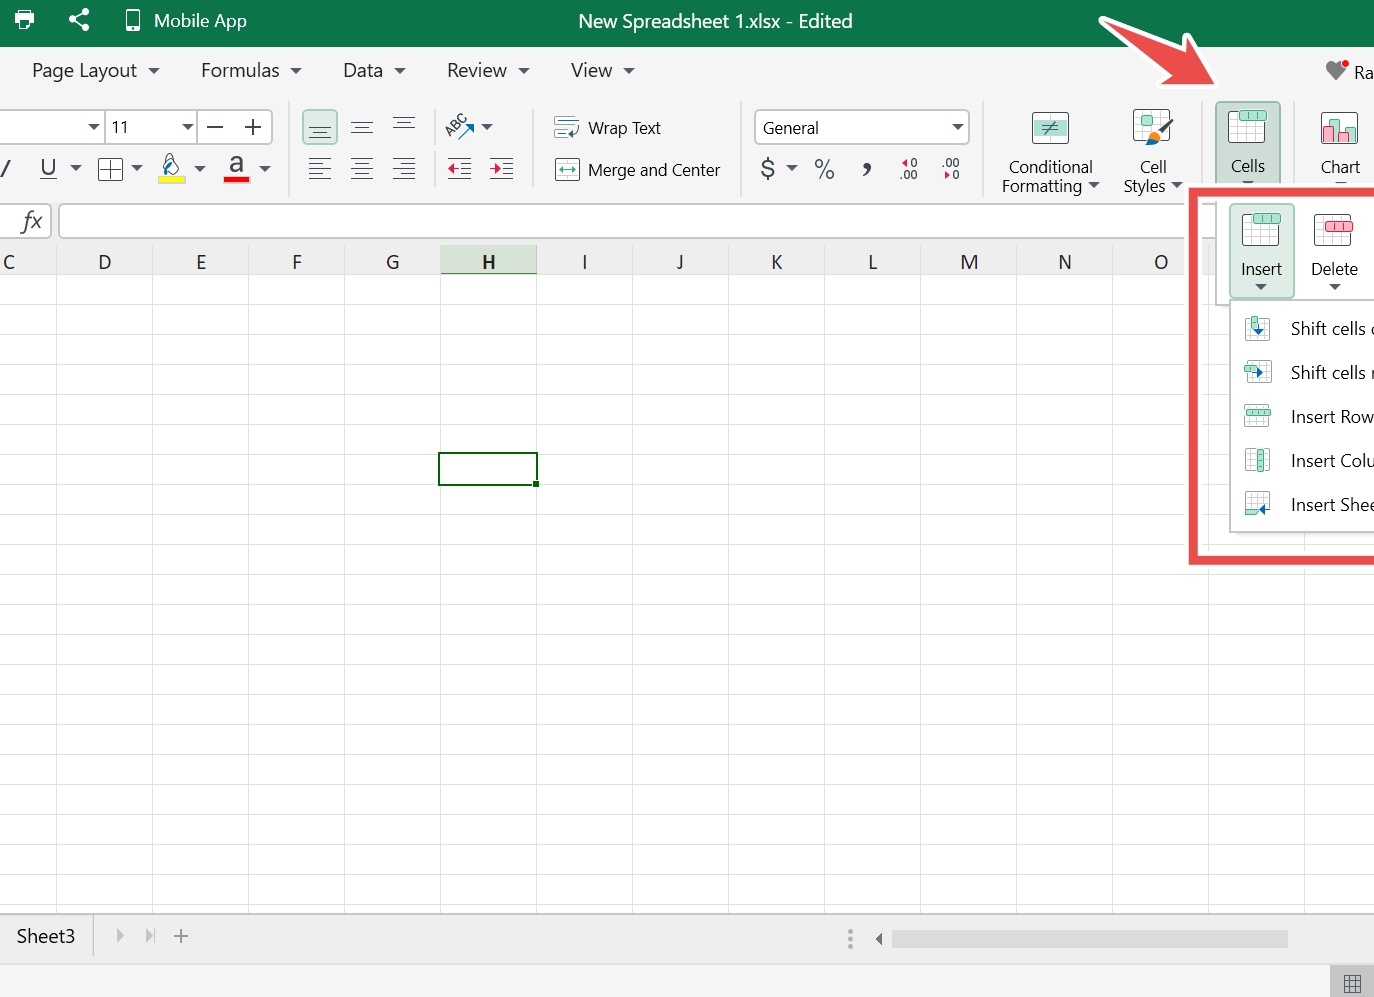Click the Cells ribbon button

[x=1248, y=142]
